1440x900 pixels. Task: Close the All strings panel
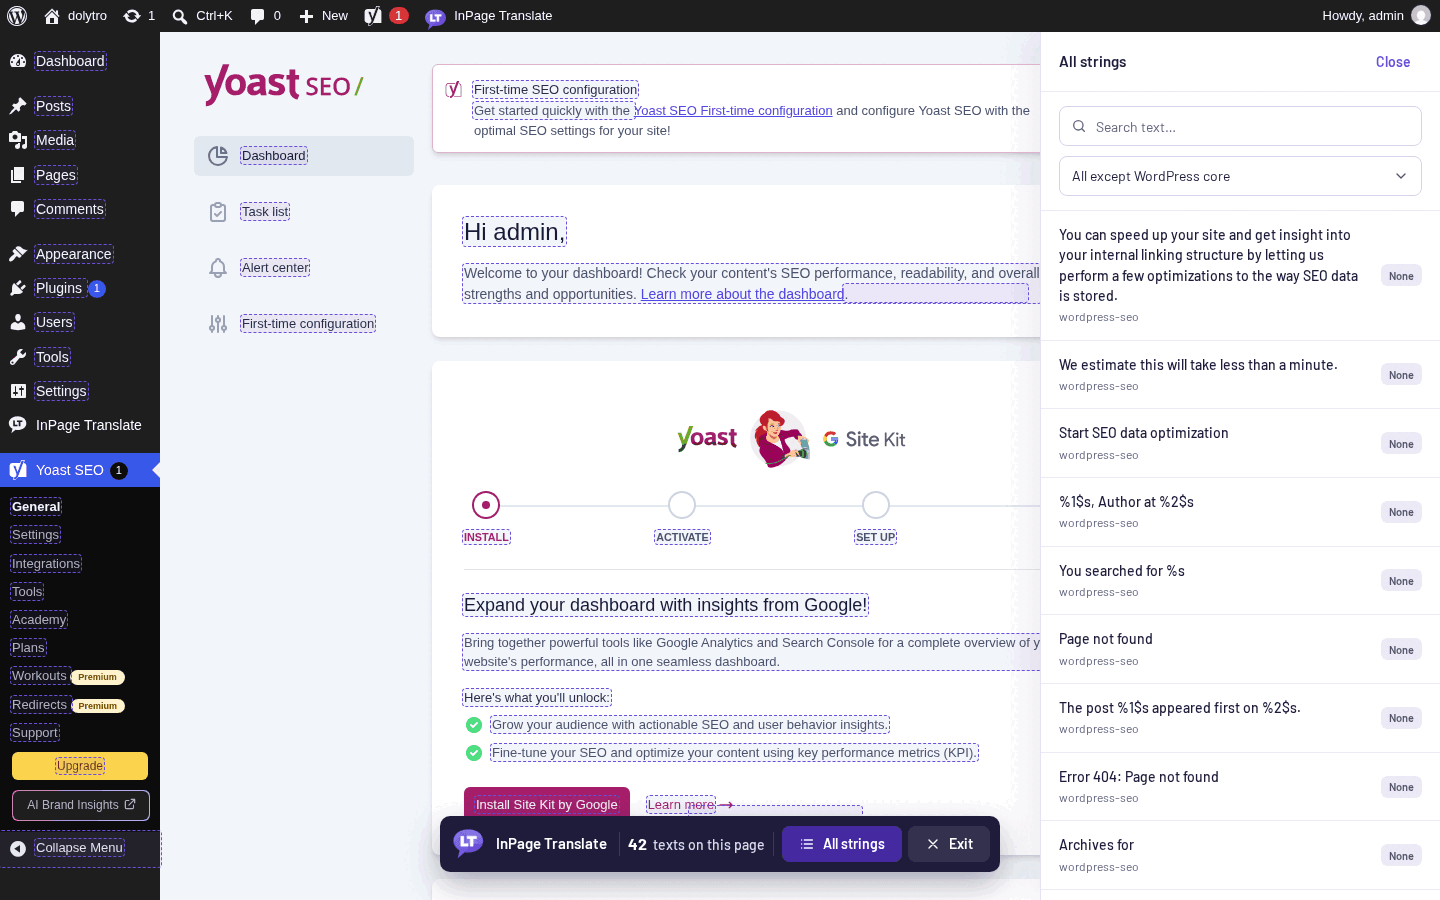1393,62
